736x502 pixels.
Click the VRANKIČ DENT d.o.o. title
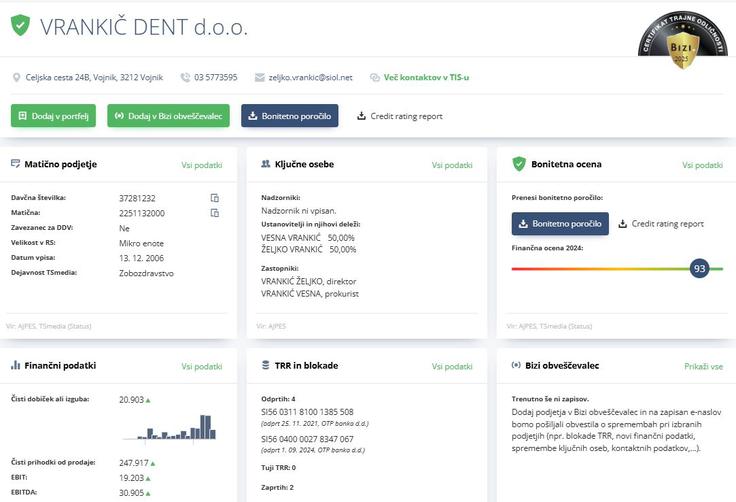[x=144, y=26]
